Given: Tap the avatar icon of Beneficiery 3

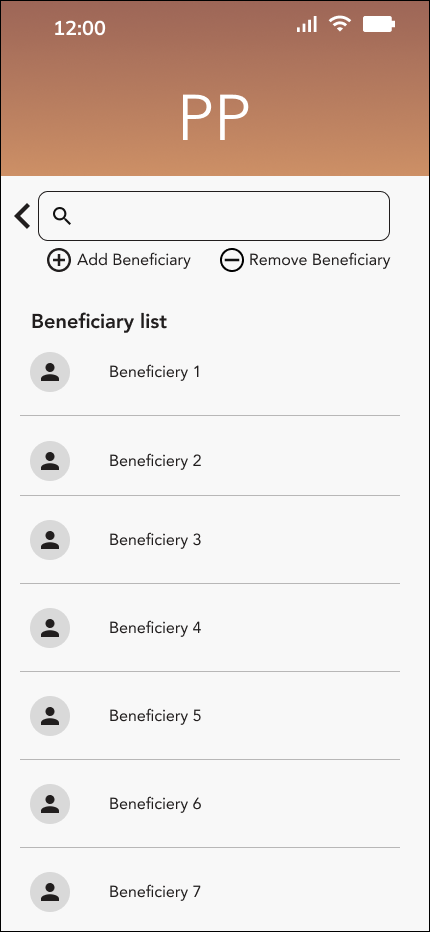Looking at the screenshot, I should 50,540.
